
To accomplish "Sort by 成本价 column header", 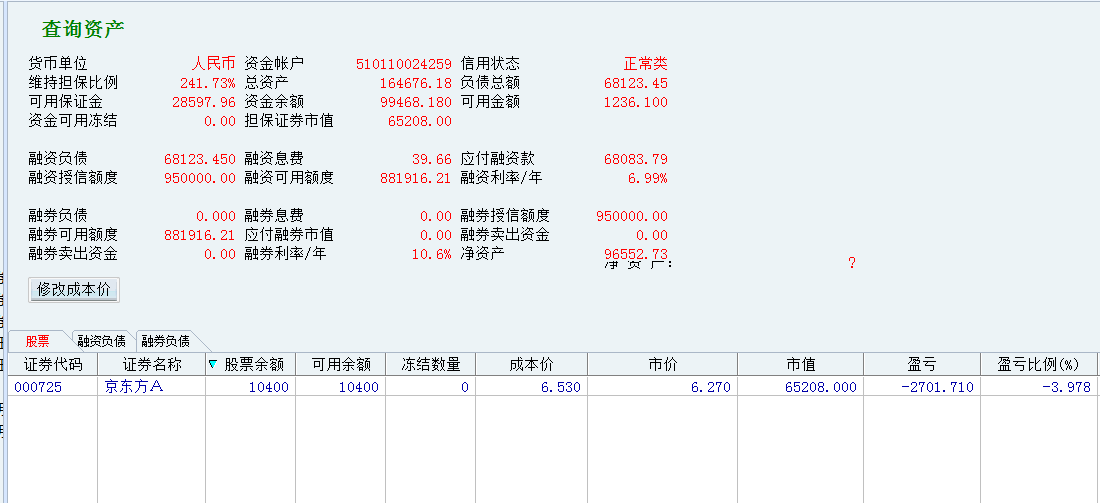I will (532, 364).
